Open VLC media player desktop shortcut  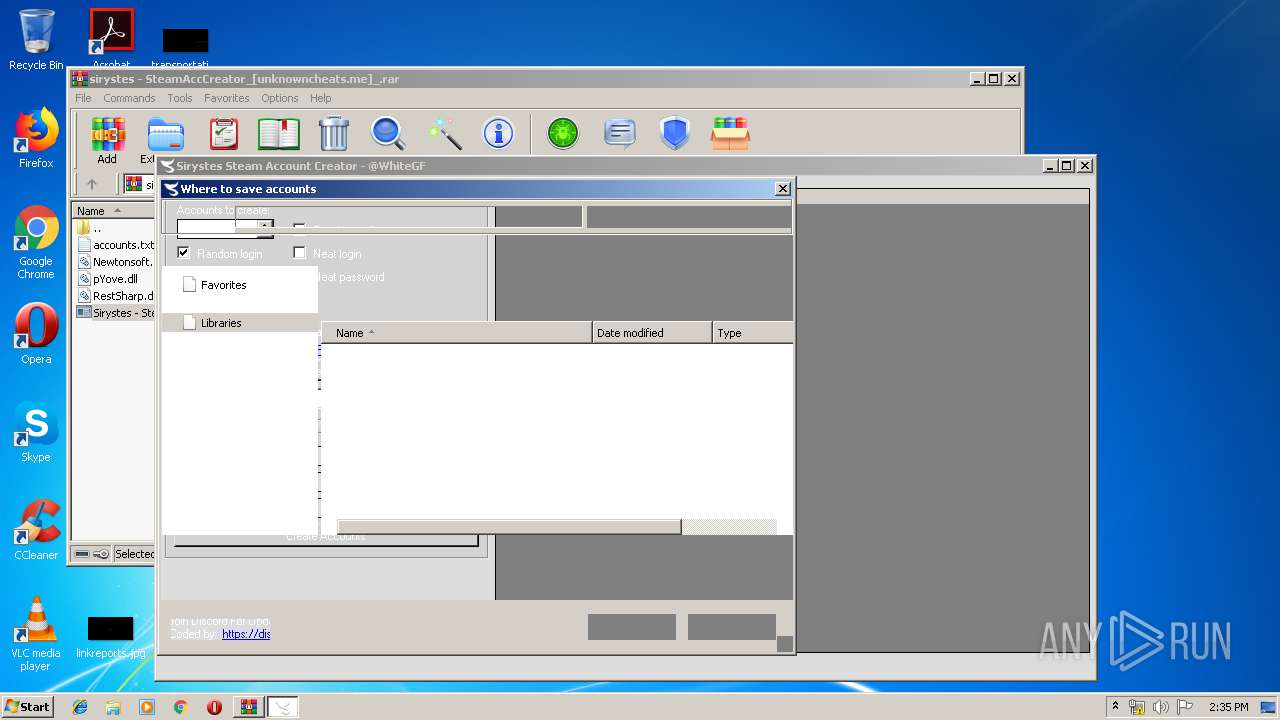[x=36, y=635]
